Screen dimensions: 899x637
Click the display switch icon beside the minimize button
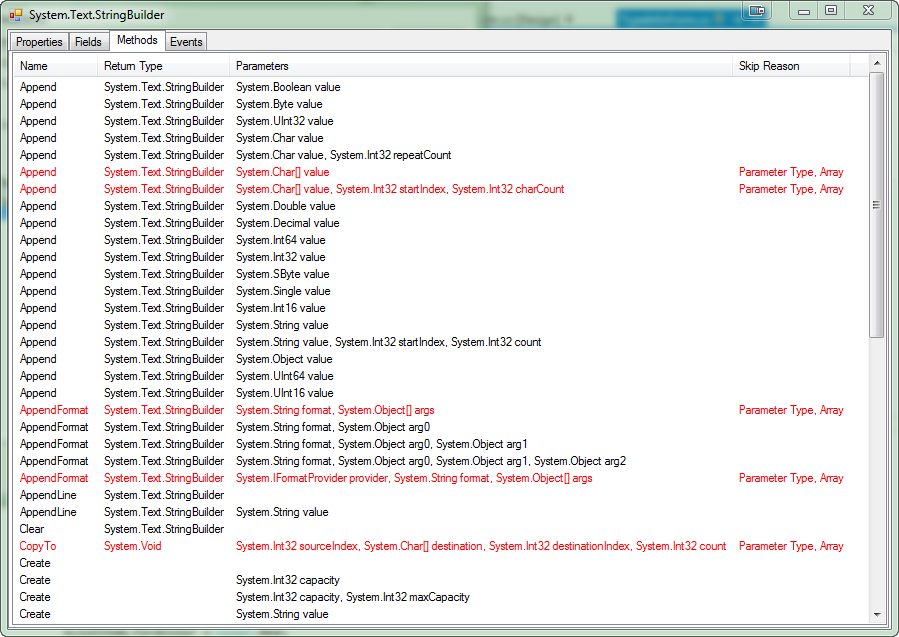[x=757, y=10]
